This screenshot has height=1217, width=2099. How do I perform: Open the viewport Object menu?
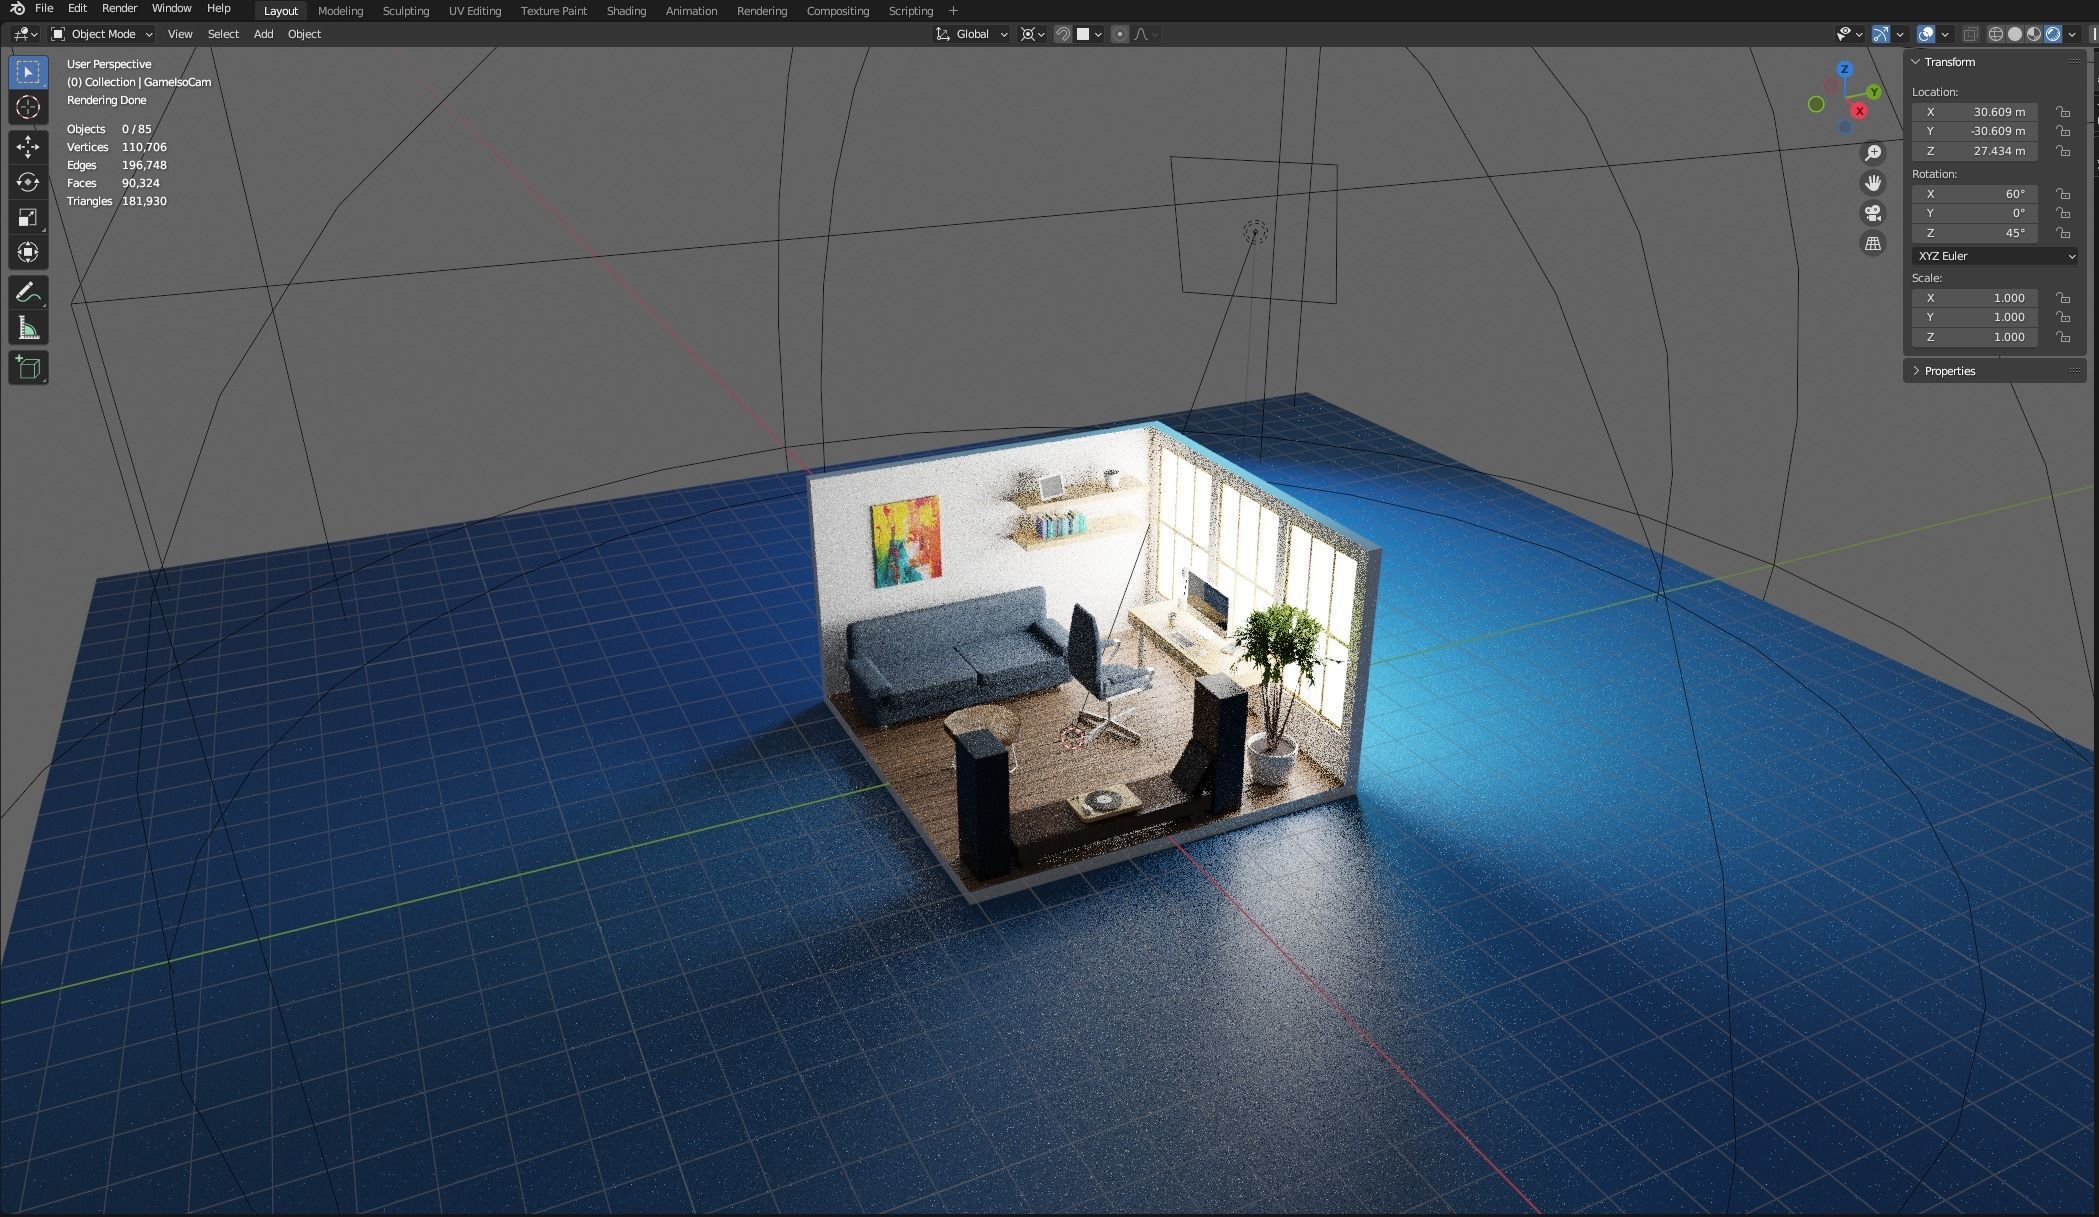tap(304, 34)
